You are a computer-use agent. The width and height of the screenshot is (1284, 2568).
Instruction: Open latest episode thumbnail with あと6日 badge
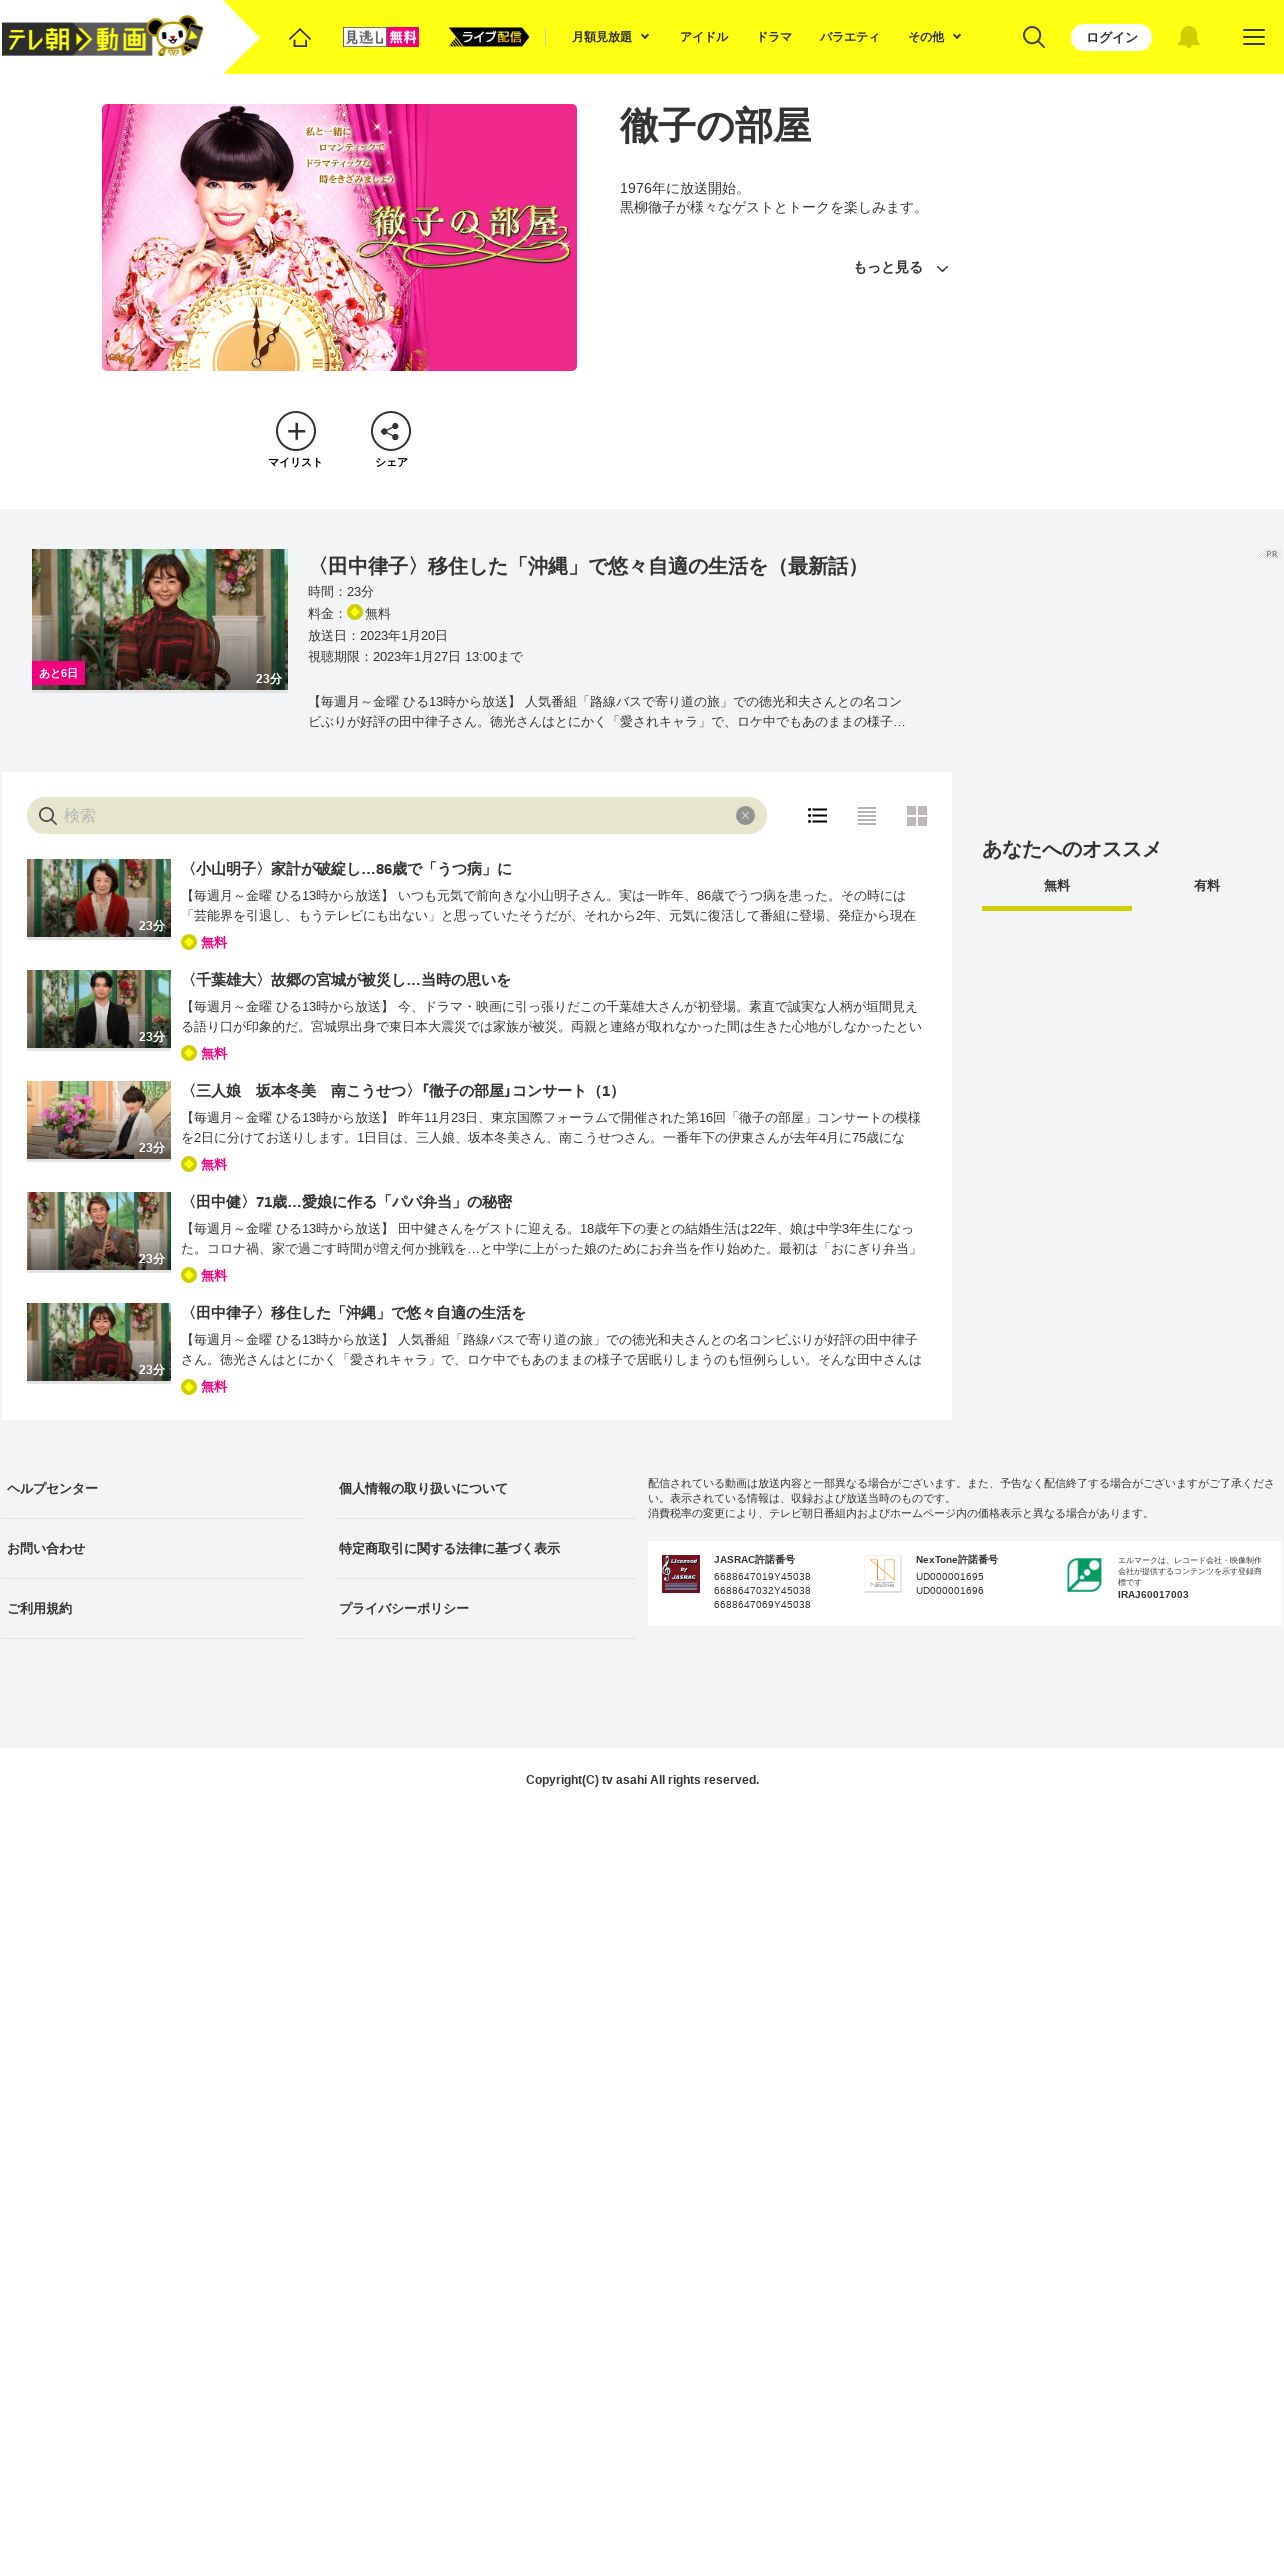tap(160, 619)
